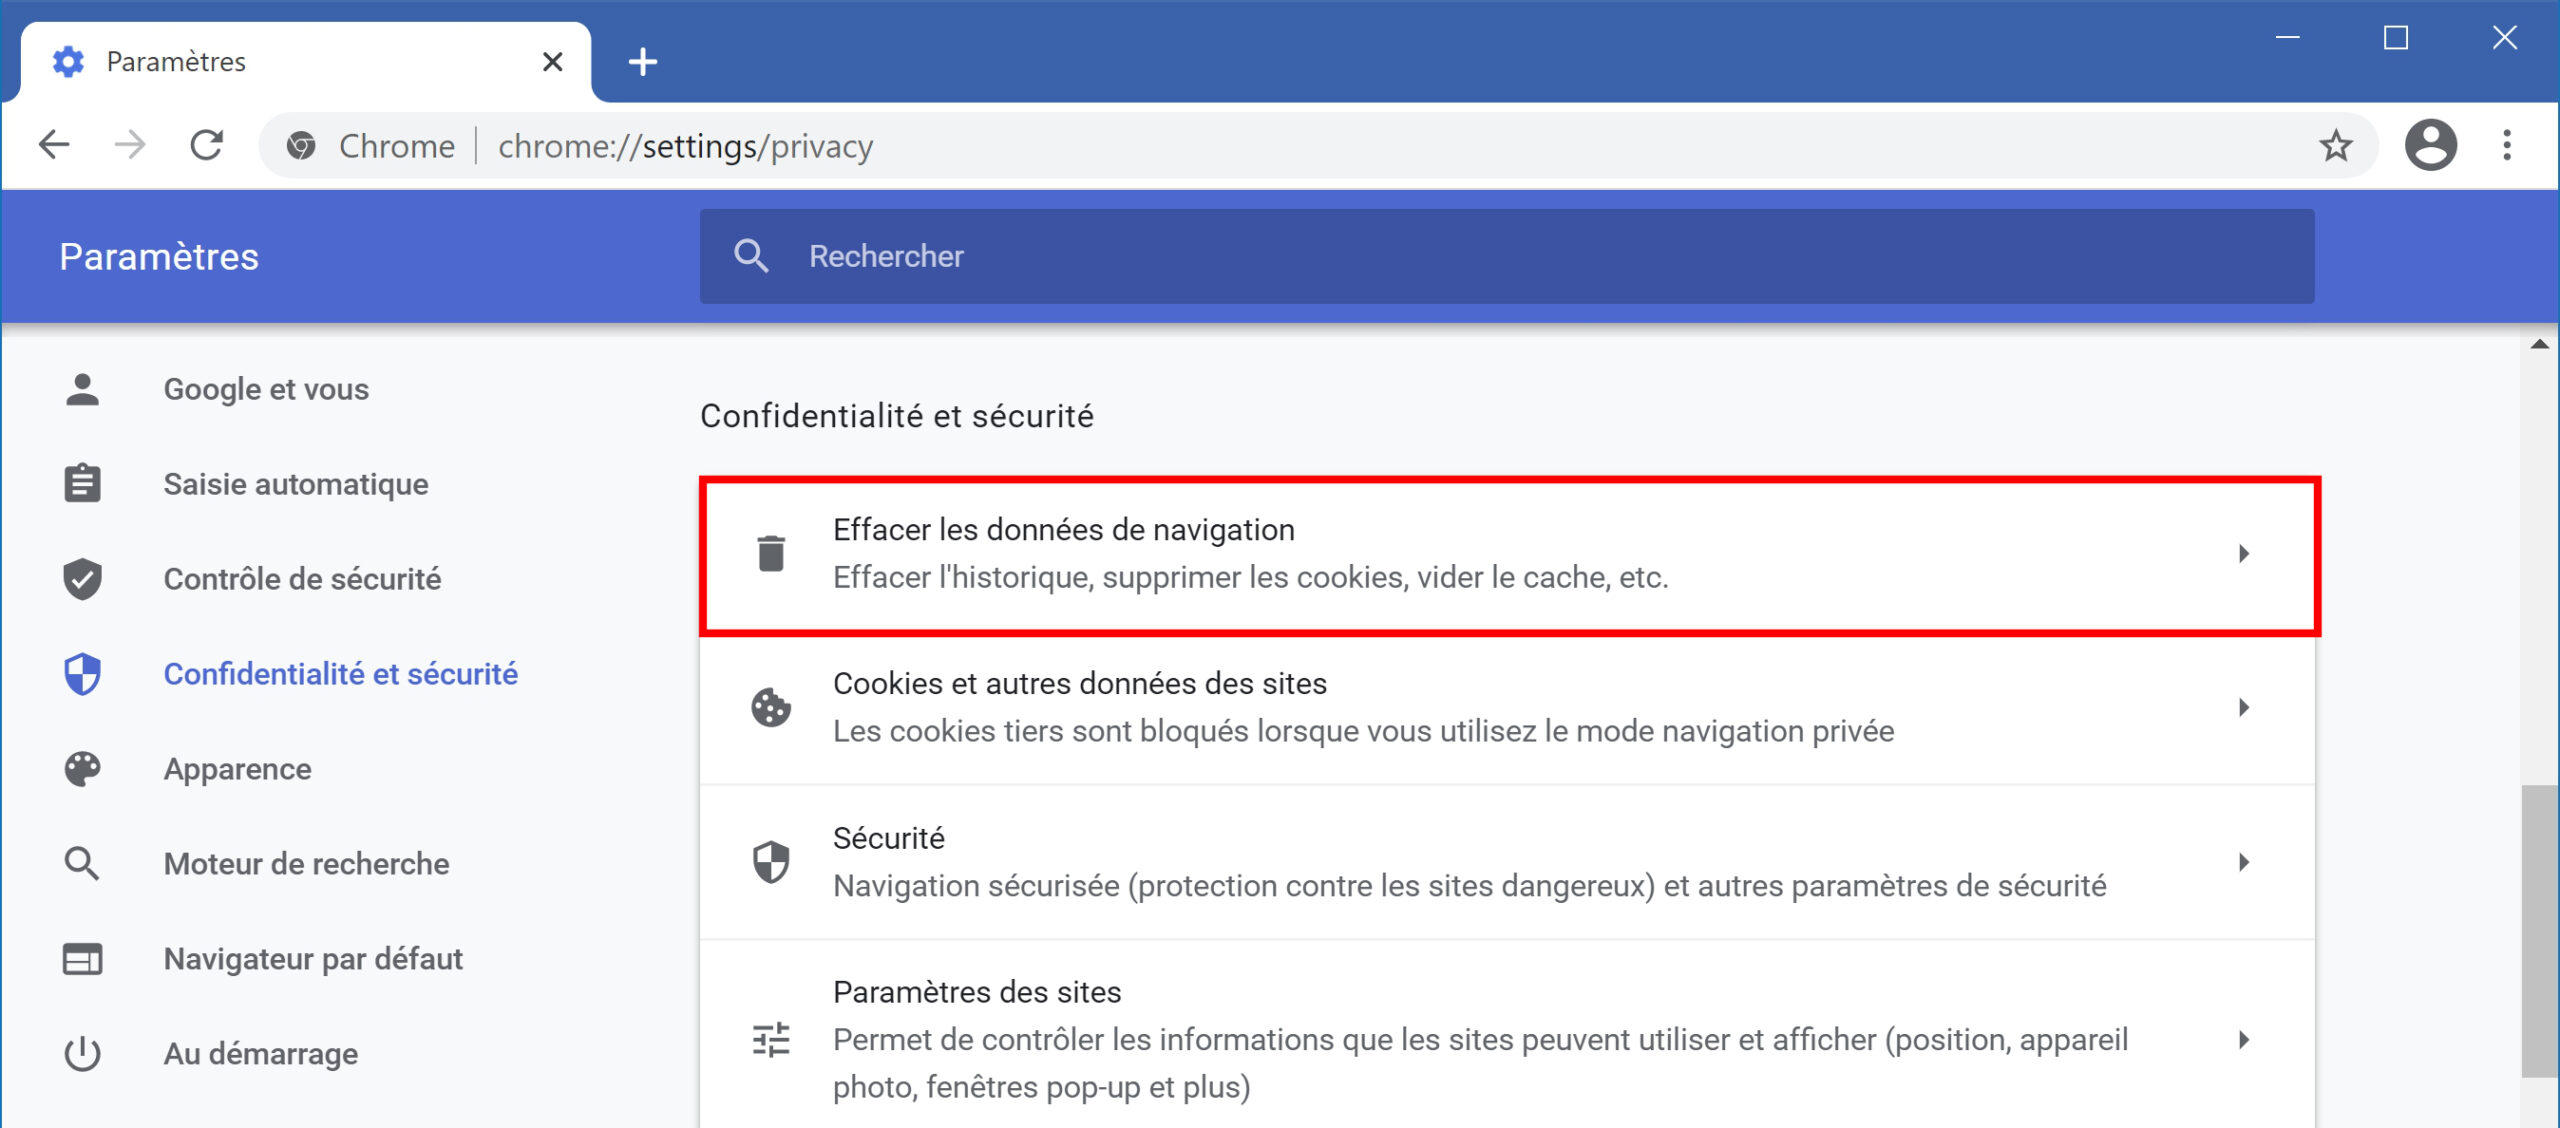This screenshot has height=1128, width=2560.
Task: Open Cookies et autres données des sites
Action: (x=1507, y=708)
